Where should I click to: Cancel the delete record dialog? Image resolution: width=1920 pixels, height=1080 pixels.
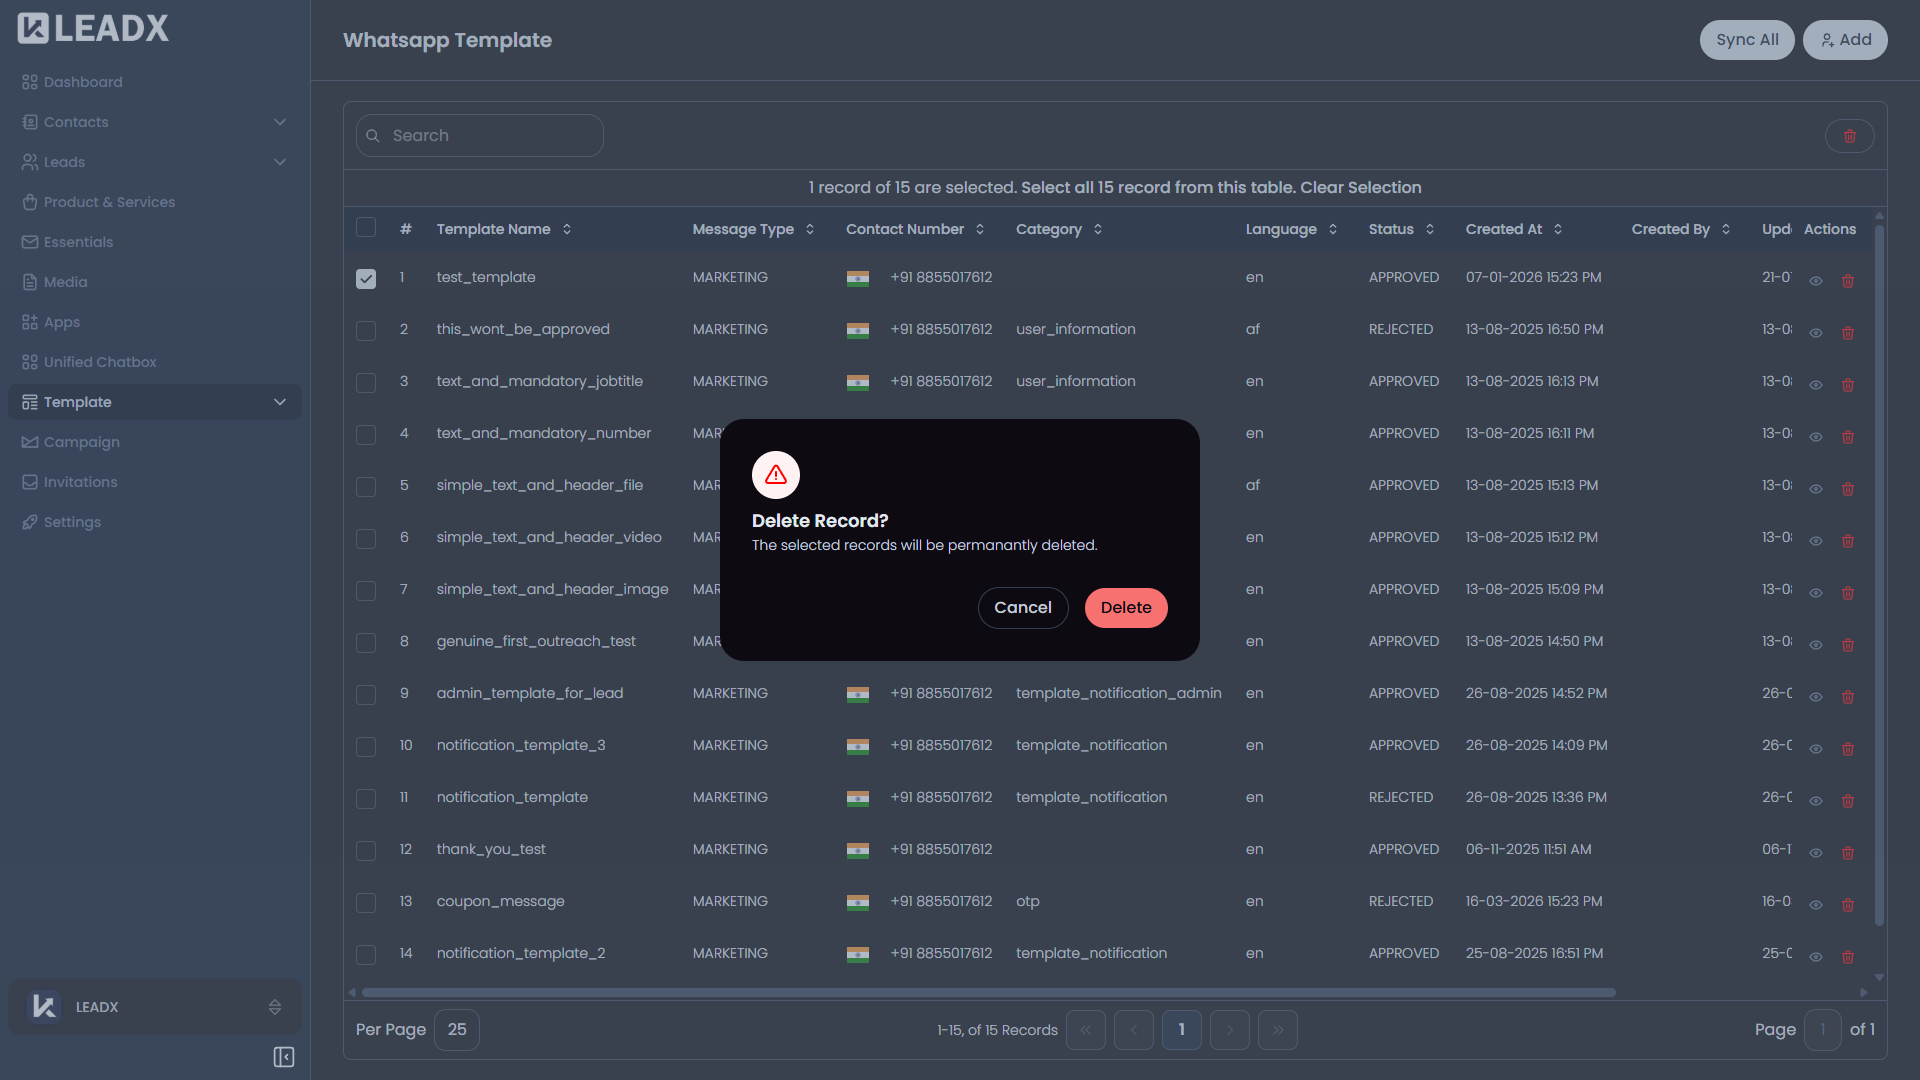click(x=1022, y=608)
